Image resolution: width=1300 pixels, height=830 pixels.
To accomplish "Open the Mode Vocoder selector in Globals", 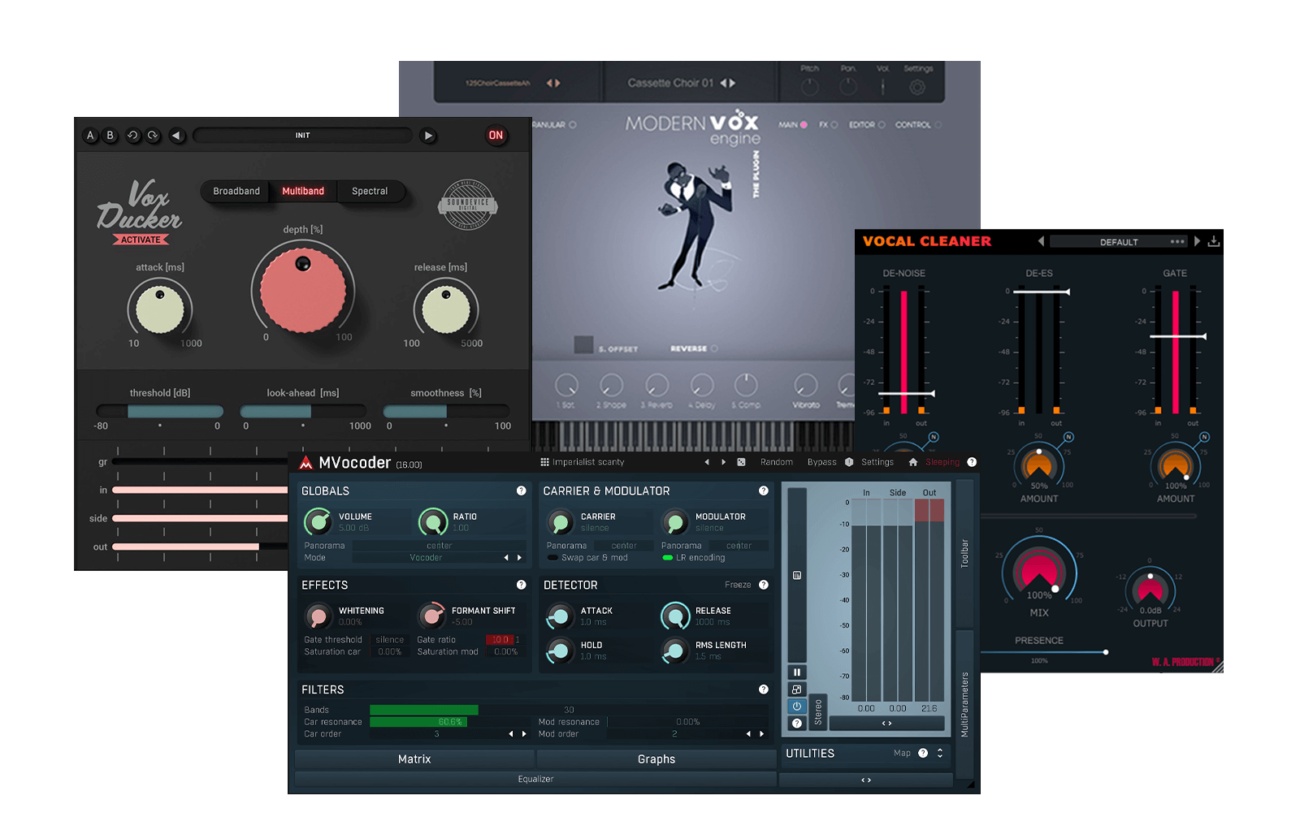I will (426, 558).
